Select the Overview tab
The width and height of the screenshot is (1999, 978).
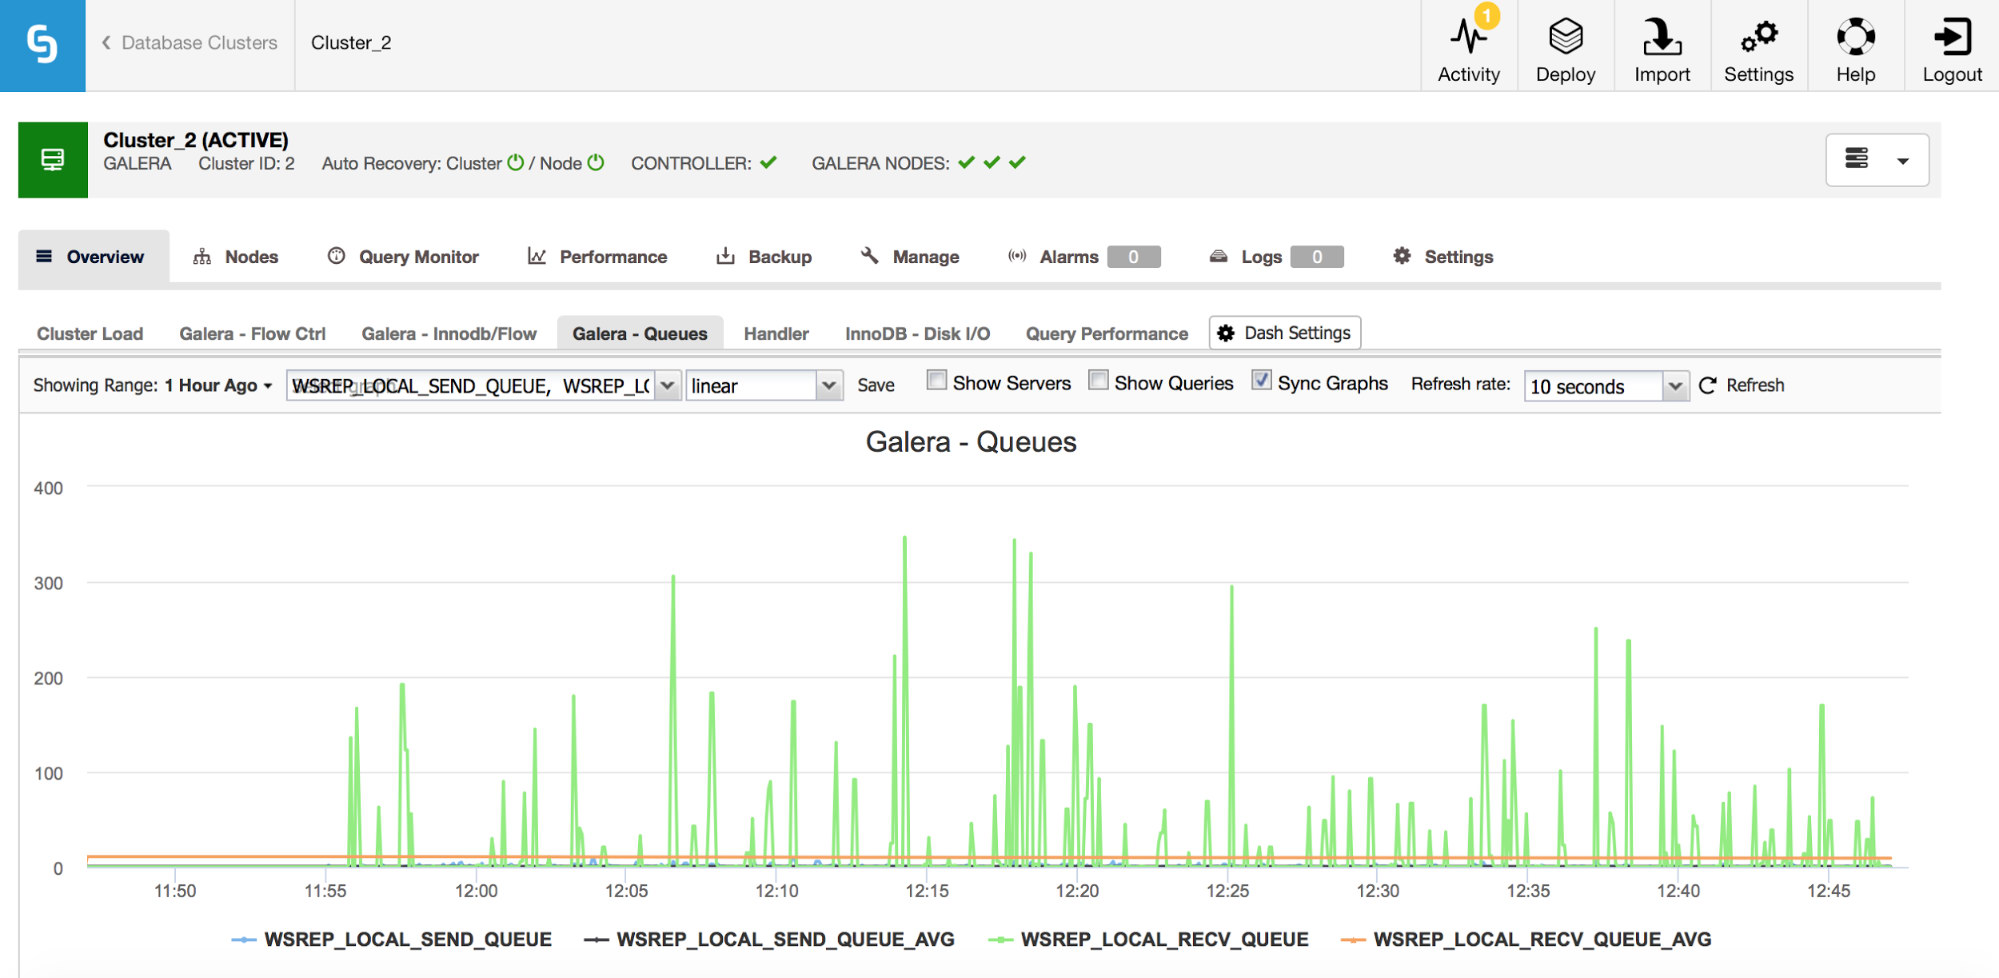pyautogui.click(x=93, y=257)
